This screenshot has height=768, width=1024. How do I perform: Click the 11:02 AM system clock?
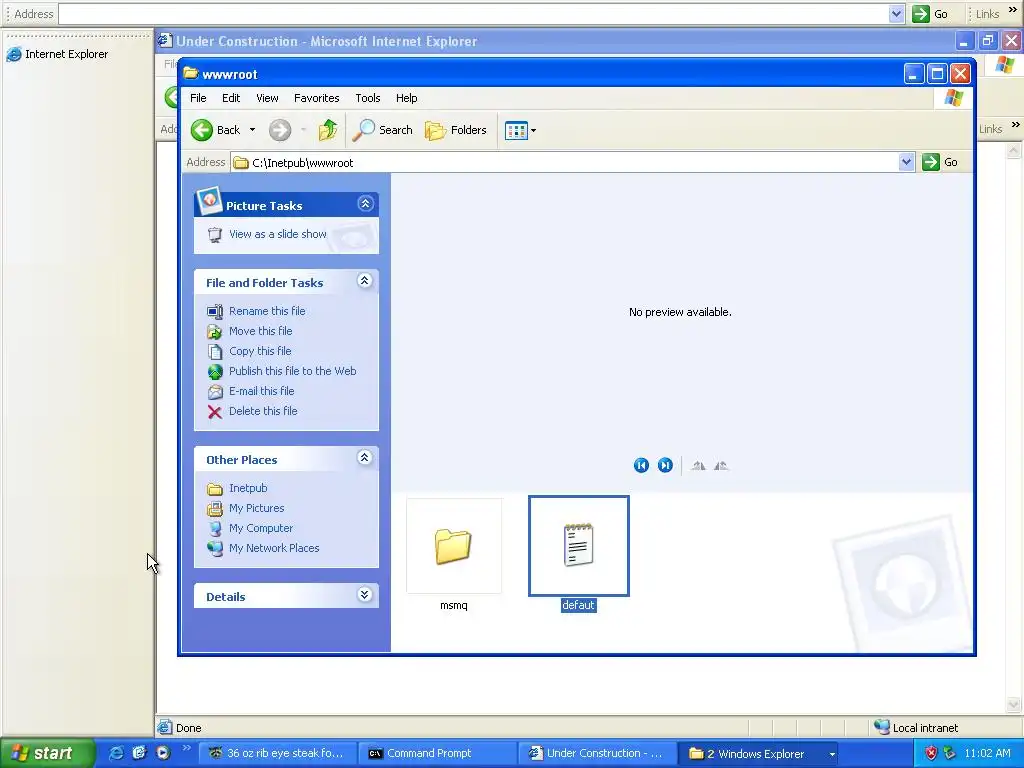[x=987, y=754]
